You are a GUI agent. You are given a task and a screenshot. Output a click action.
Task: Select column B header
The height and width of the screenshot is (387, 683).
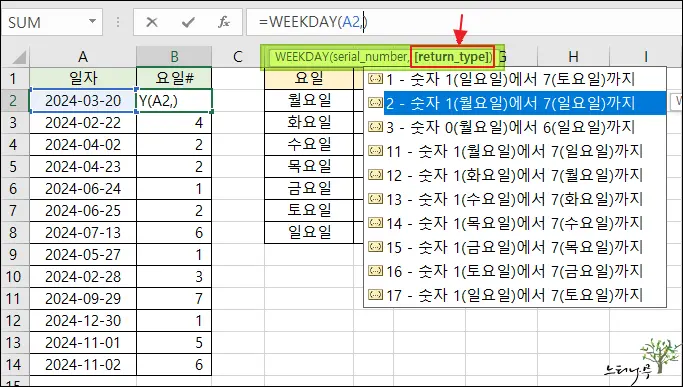[174, 57]
